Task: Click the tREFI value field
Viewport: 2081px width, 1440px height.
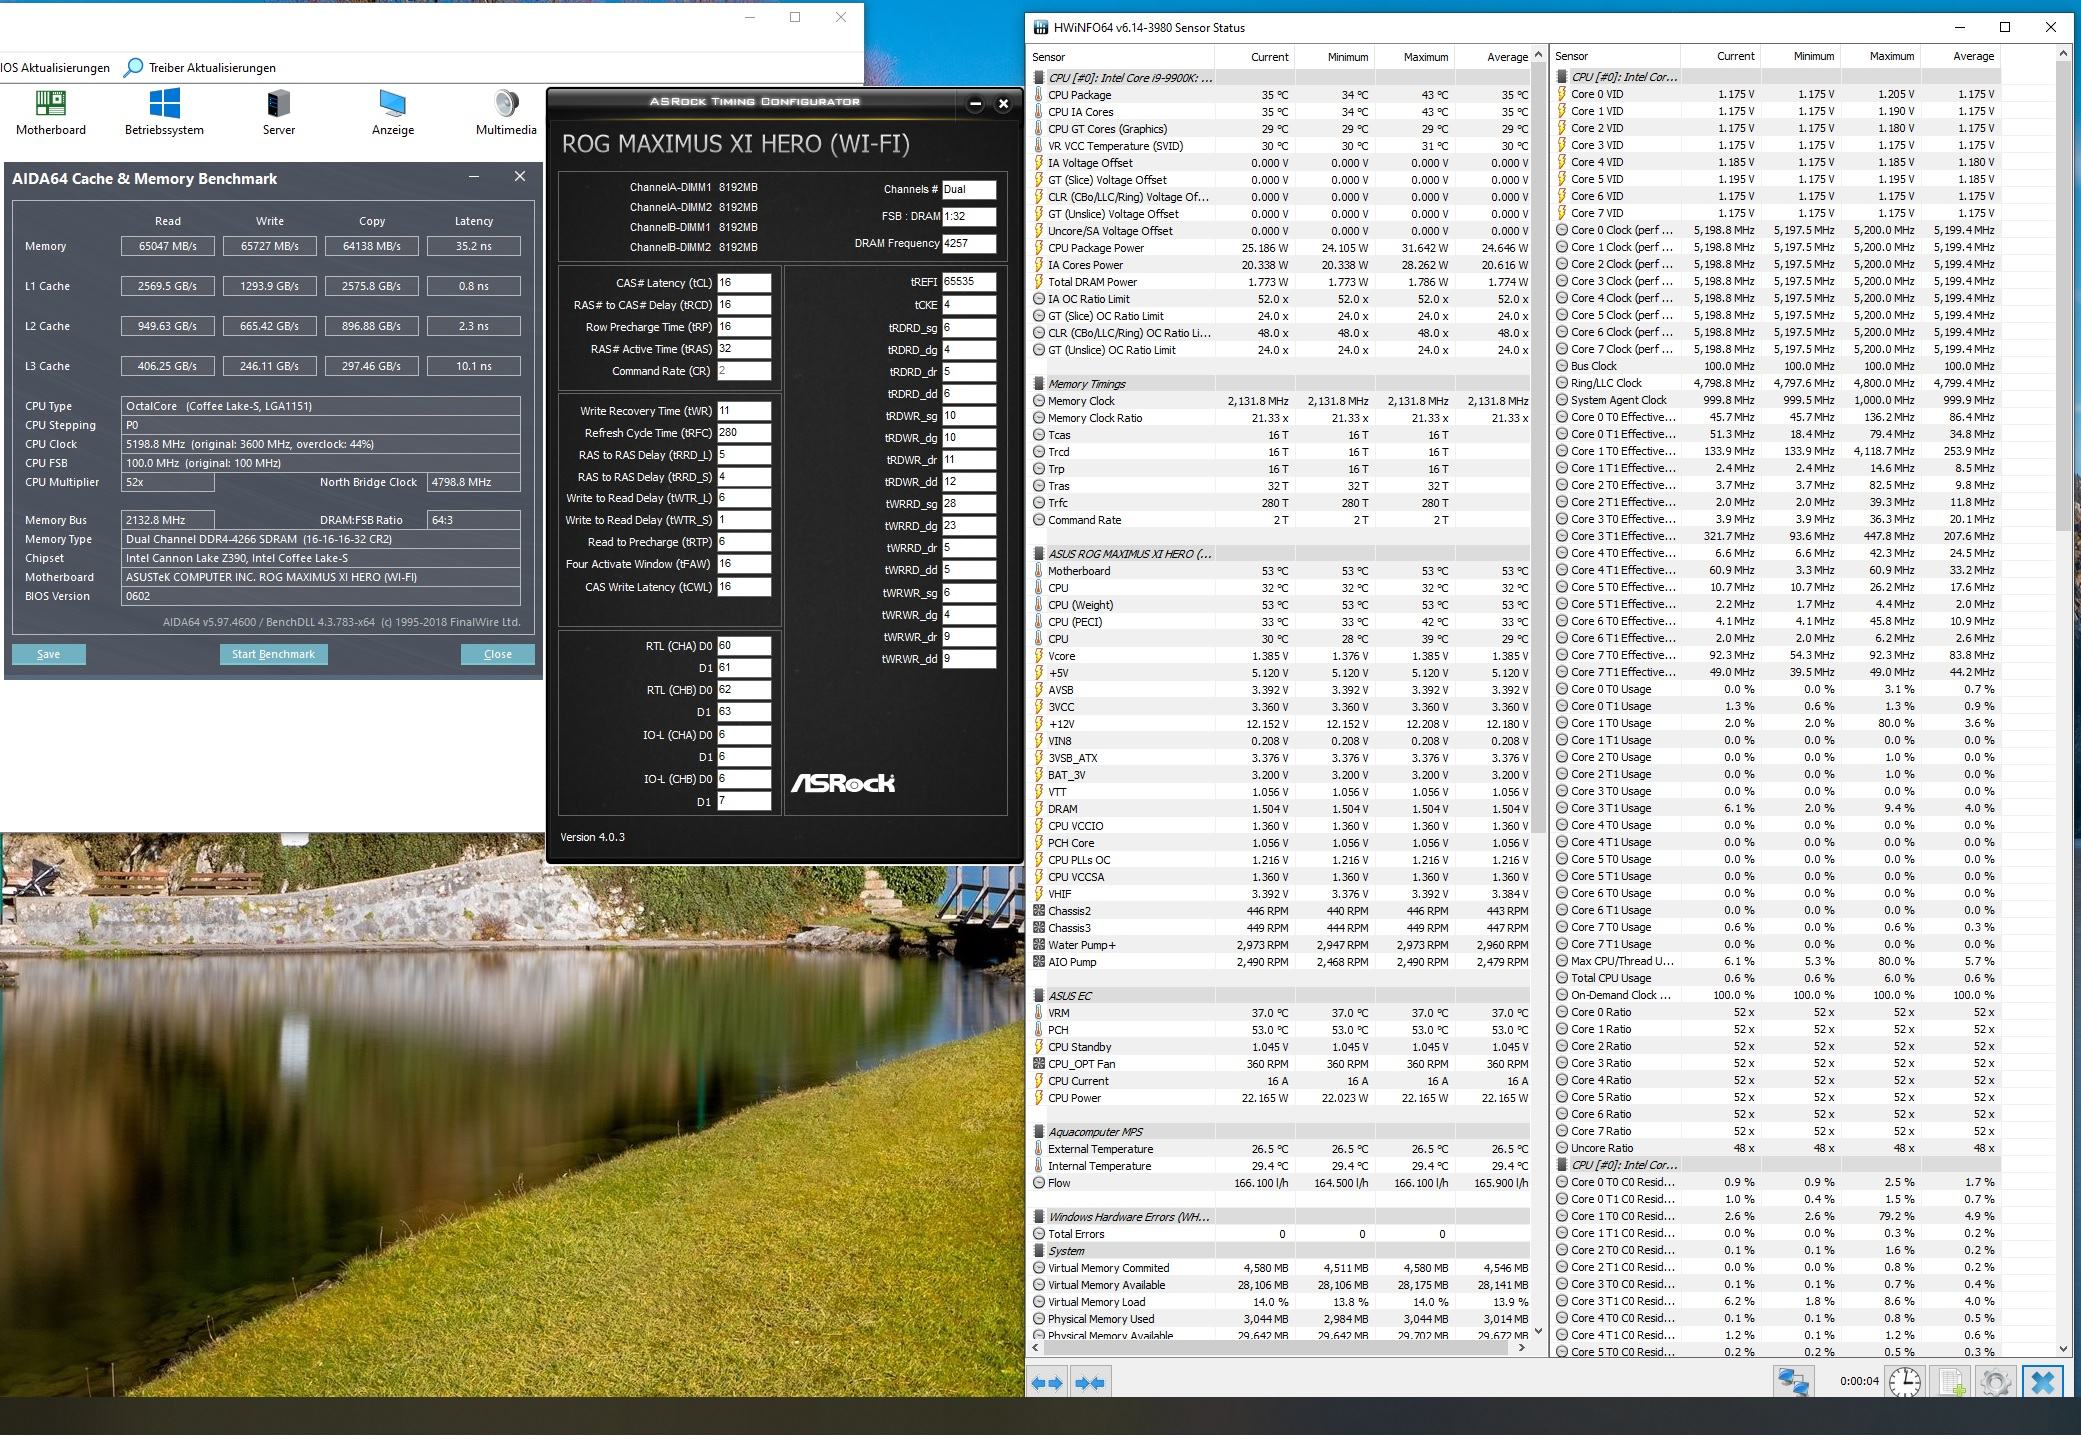Action: [968, 282]
